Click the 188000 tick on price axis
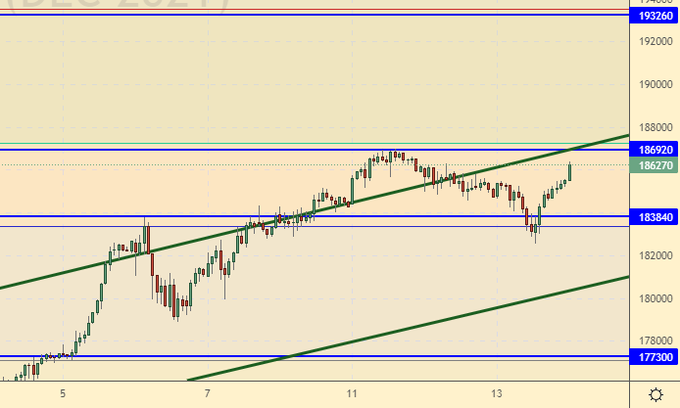 click(655, 128)
